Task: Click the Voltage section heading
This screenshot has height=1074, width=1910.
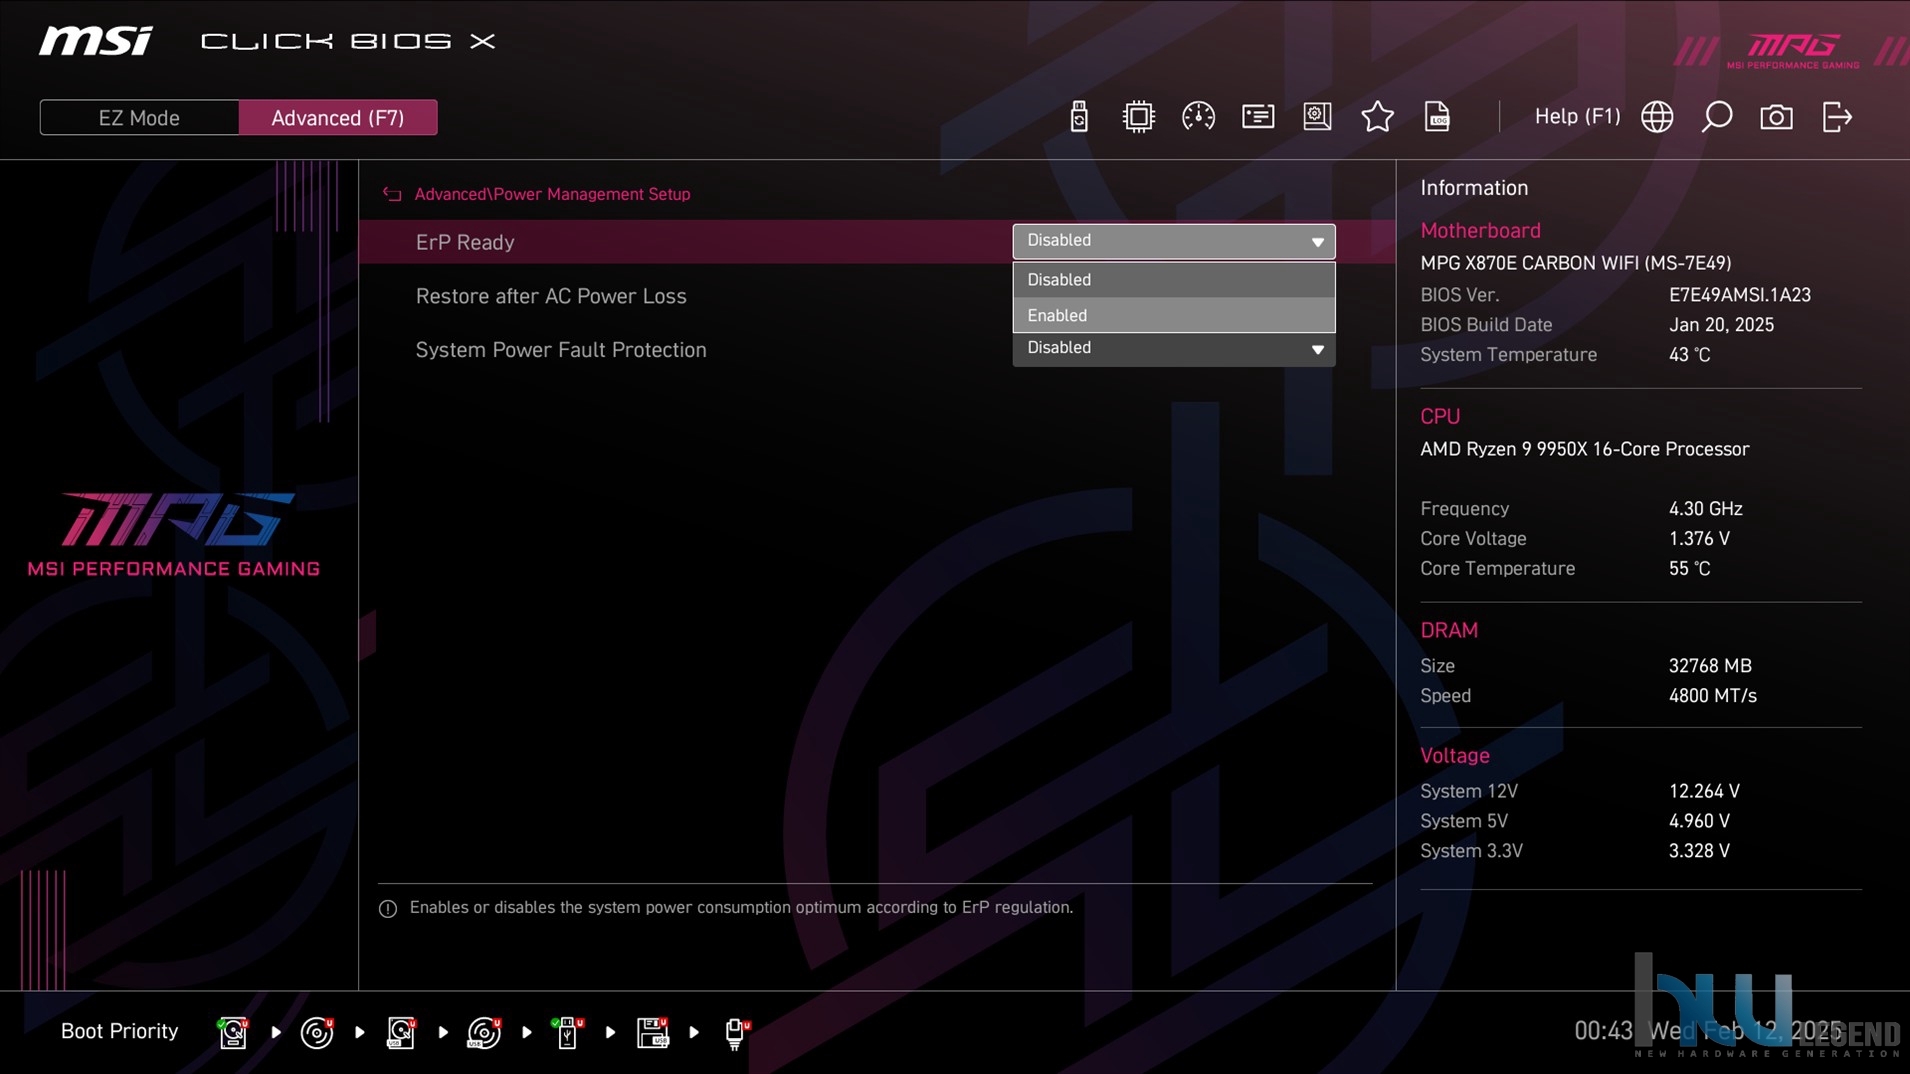Action: 1455,756
